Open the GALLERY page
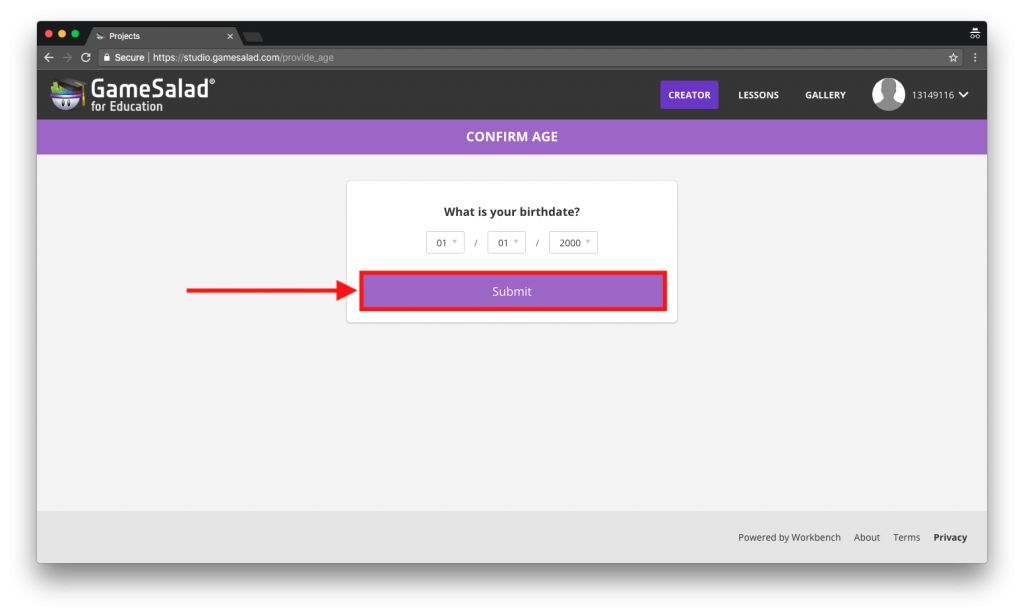 click(x=825, y=95)
